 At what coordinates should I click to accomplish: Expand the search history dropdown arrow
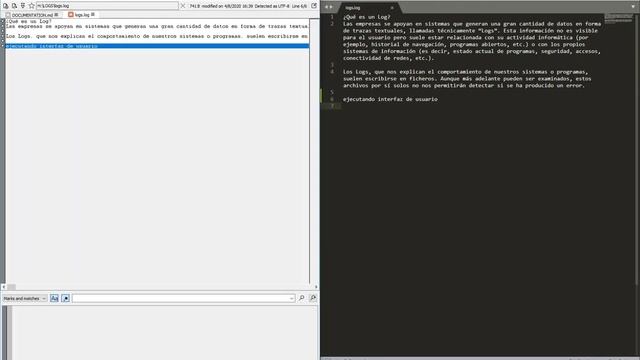point(291,298)
